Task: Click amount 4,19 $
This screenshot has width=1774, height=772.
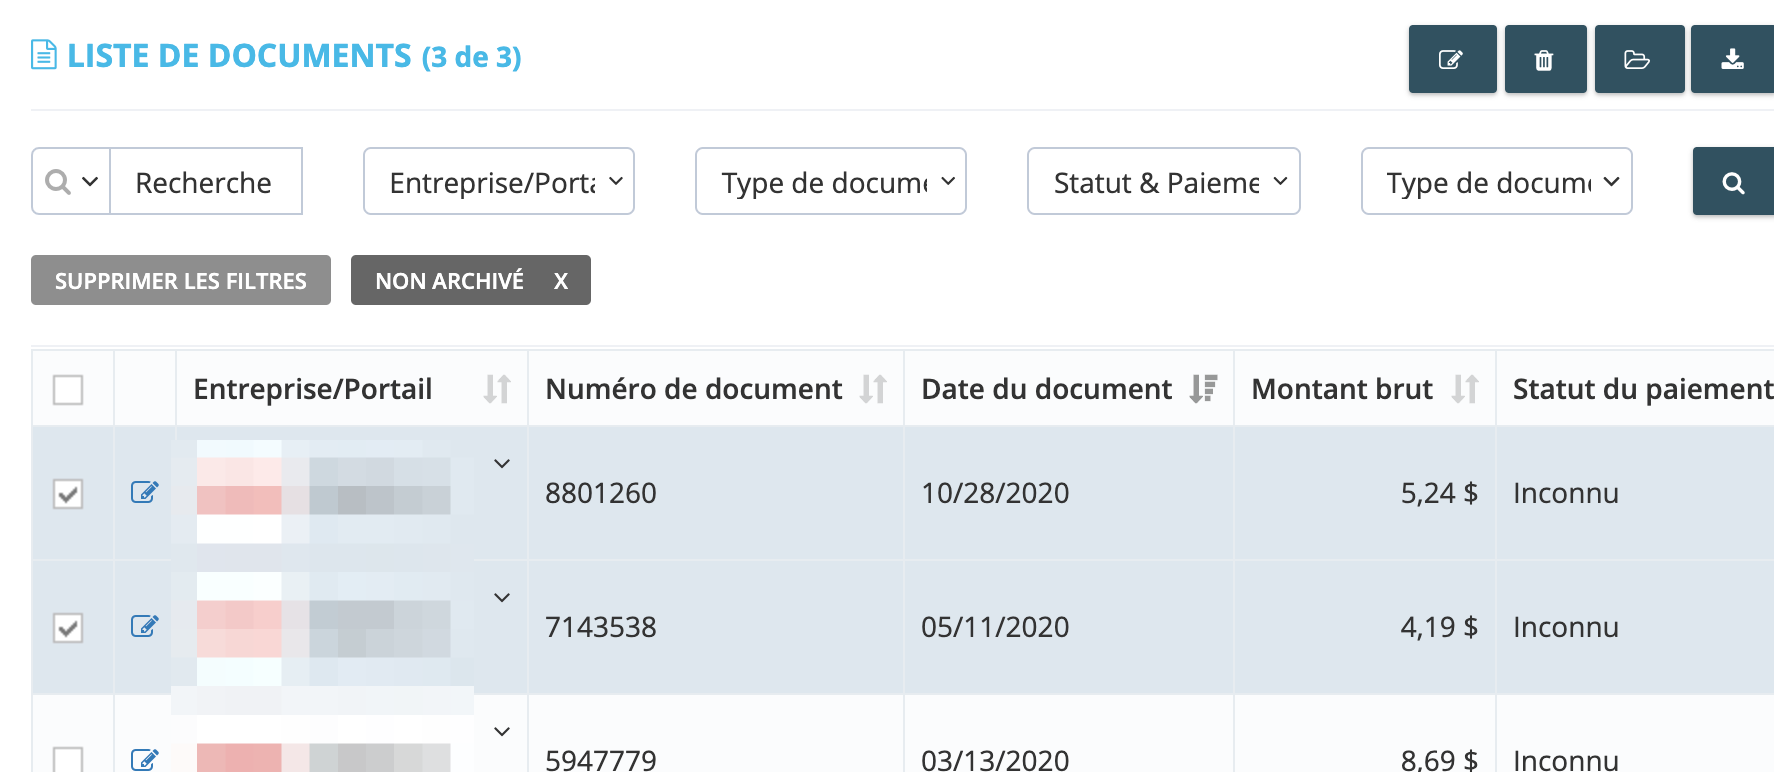Action: coord(1439,627)
